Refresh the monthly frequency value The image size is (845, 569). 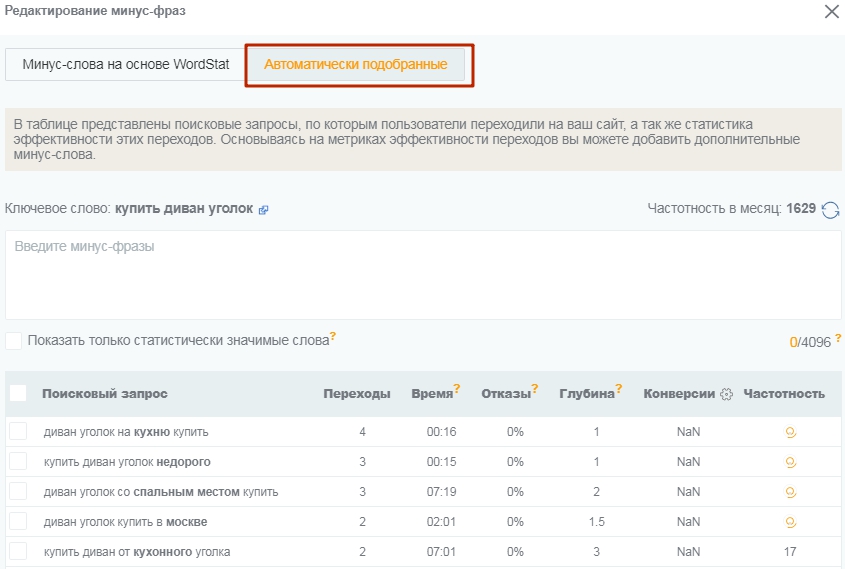(x=830, y=210)
